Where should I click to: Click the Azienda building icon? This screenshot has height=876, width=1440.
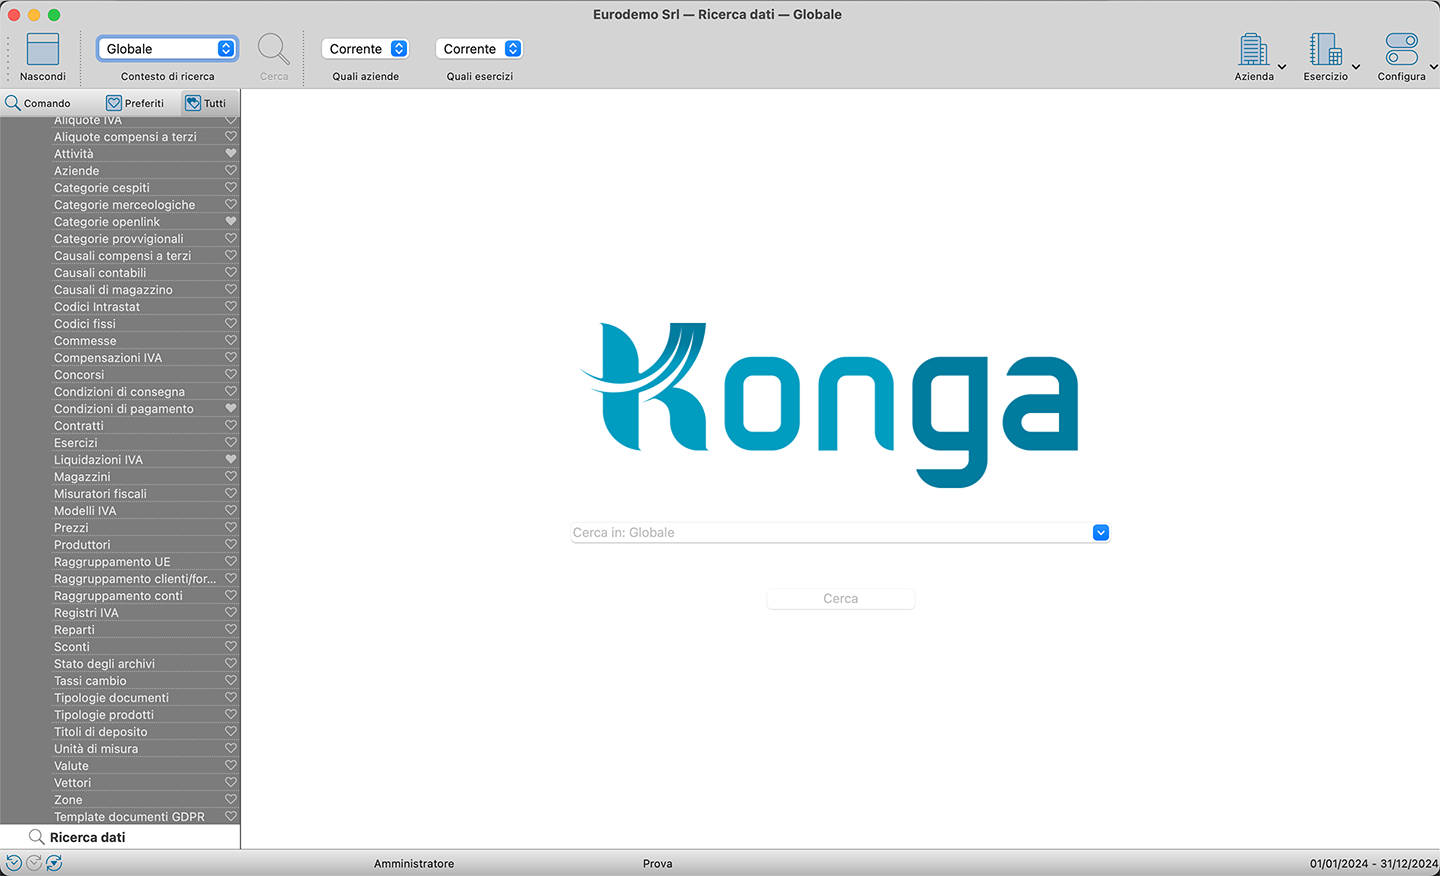(1253, 49)
